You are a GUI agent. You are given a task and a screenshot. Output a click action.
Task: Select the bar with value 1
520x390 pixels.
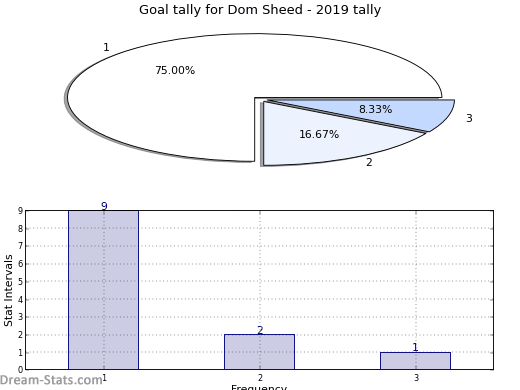coord(416,361)
